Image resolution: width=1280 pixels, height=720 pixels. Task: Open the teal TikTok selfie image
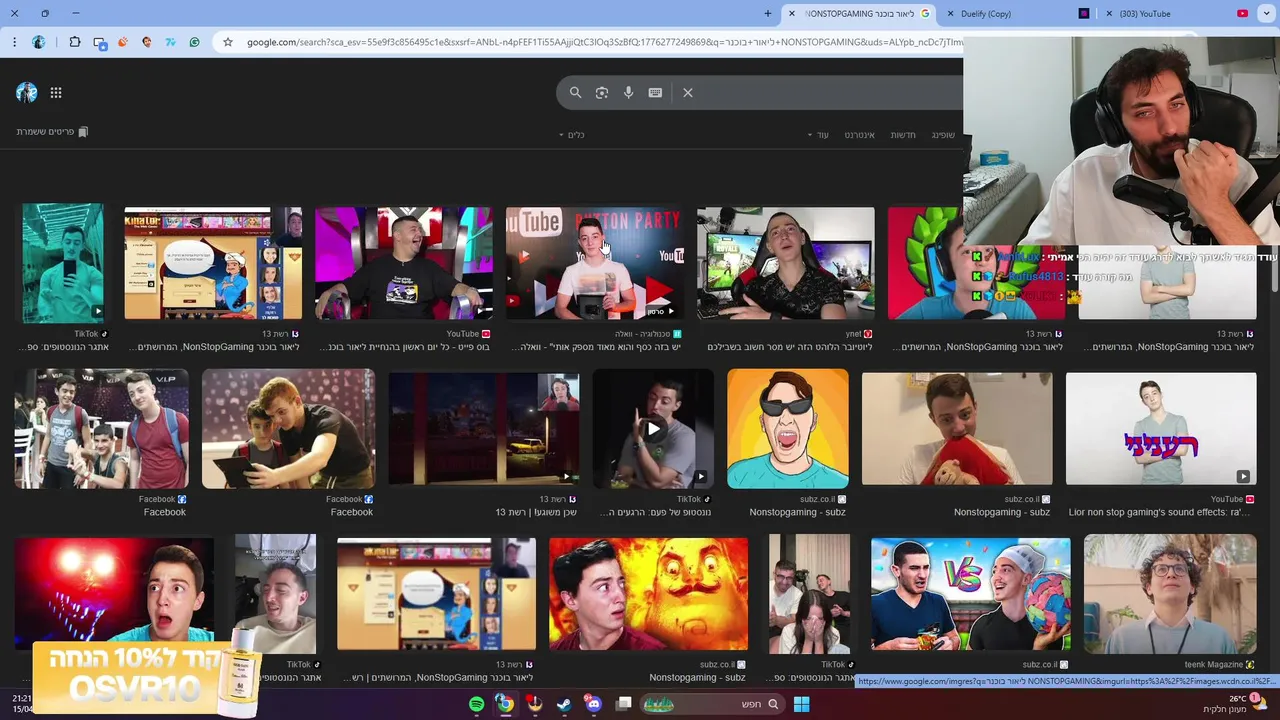63,264
